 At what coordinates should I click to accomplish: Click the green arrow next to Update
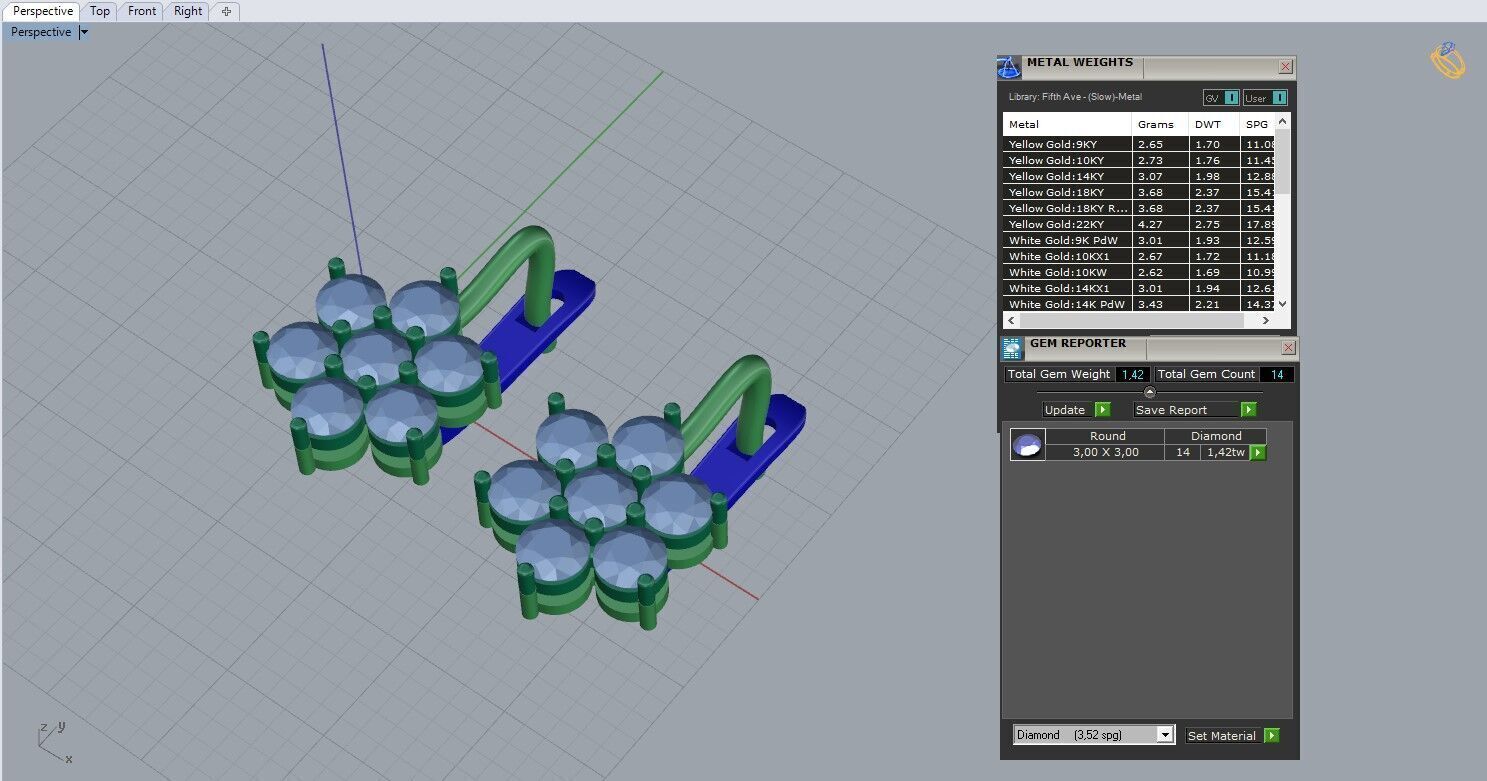(x=1102, y=410)
